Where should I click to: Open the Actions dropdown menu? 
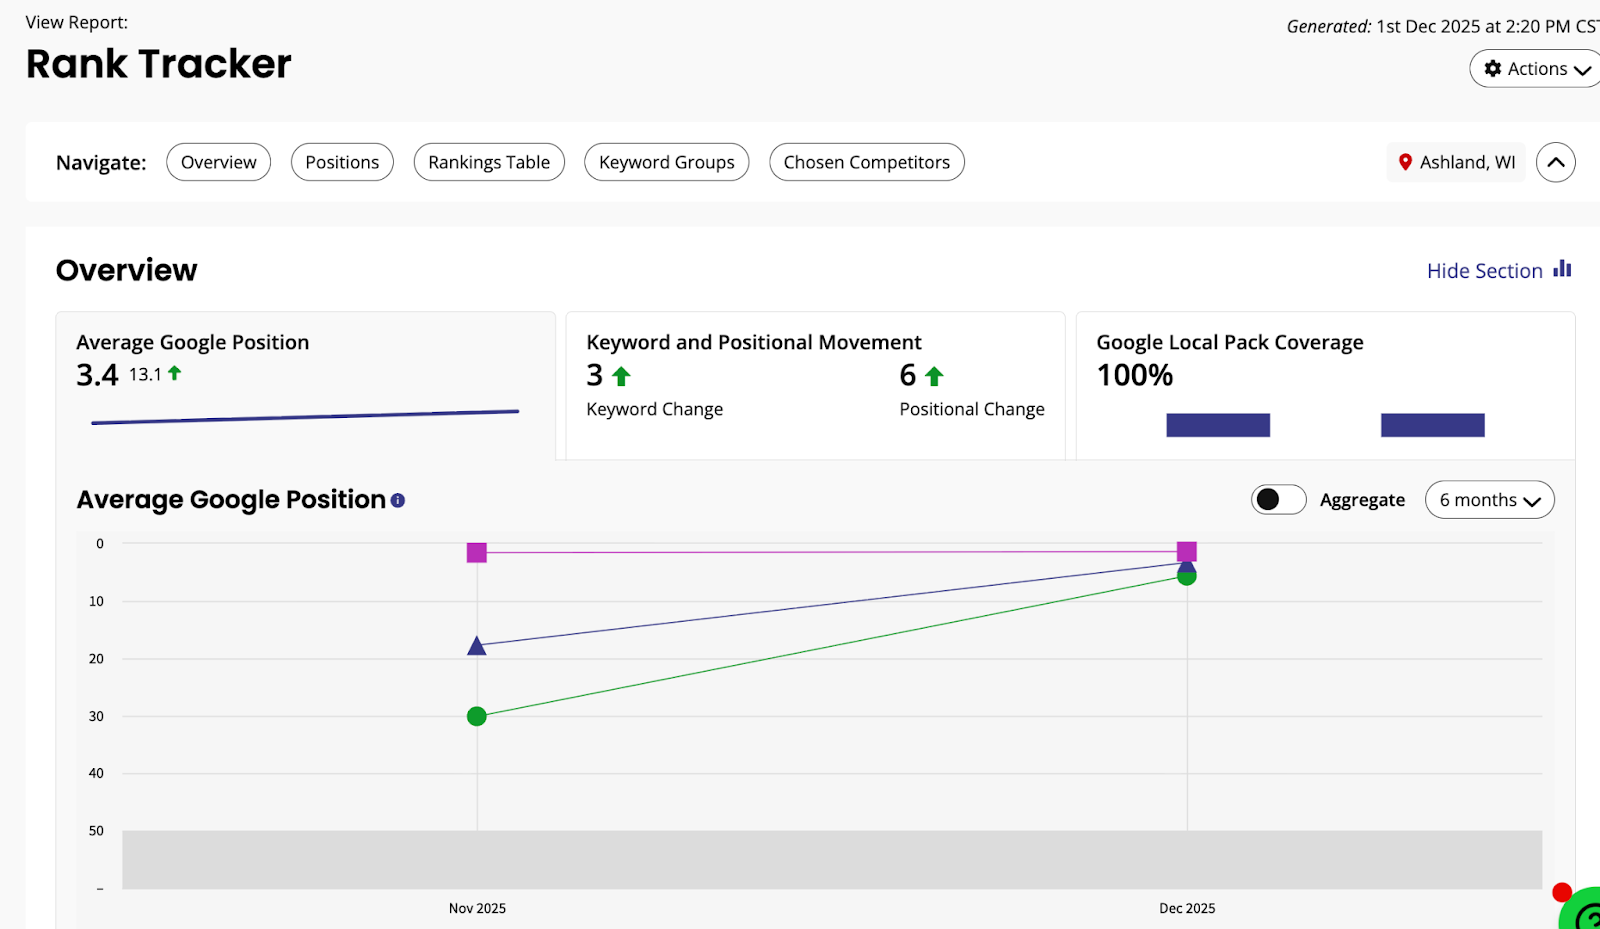coord(1535,69)
